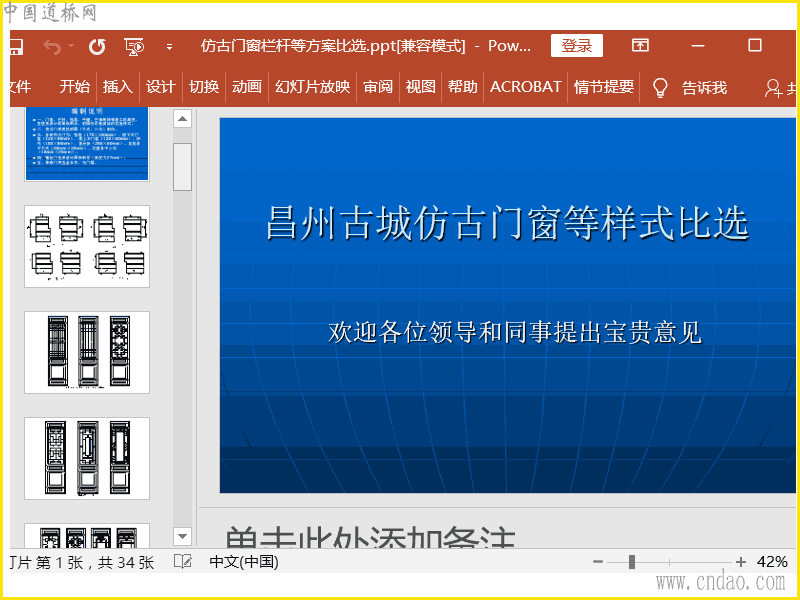Select the 幻灯片放映 Slide Show tab
Viewport: 800px width, 600px height.
pos(312,87)
